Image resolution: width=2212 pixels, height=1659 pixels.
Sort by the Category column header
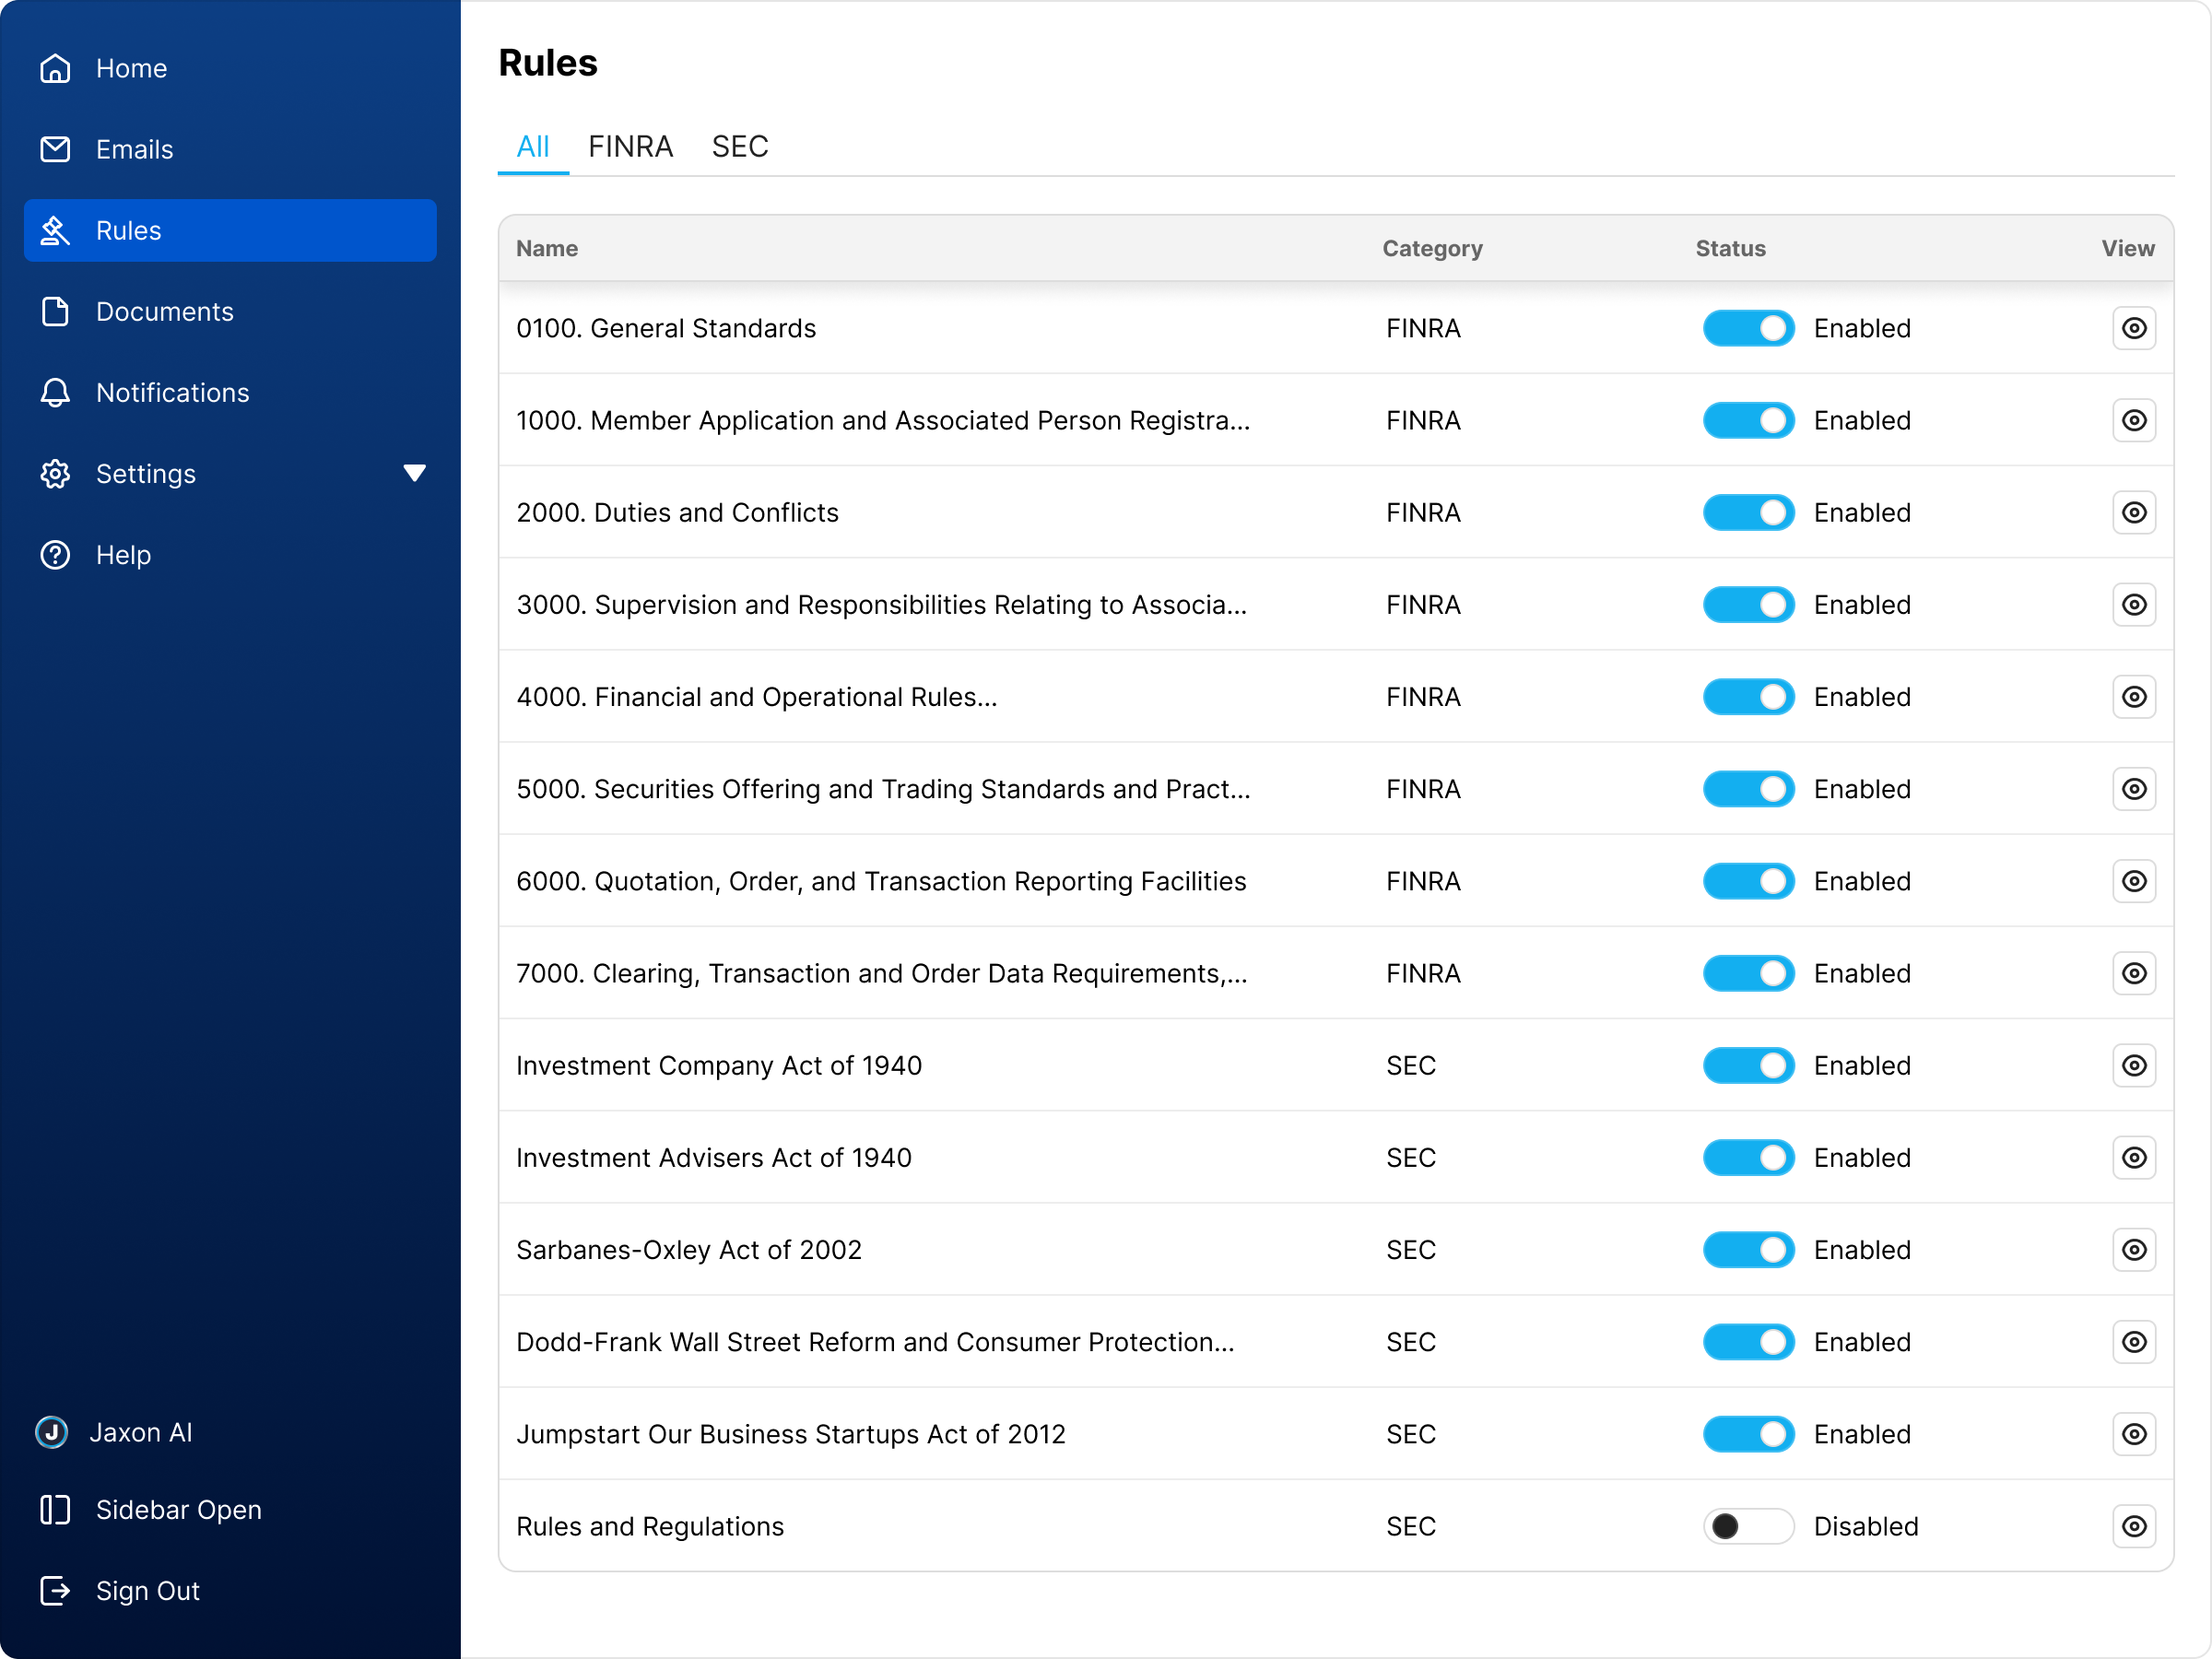point(1432,248)
